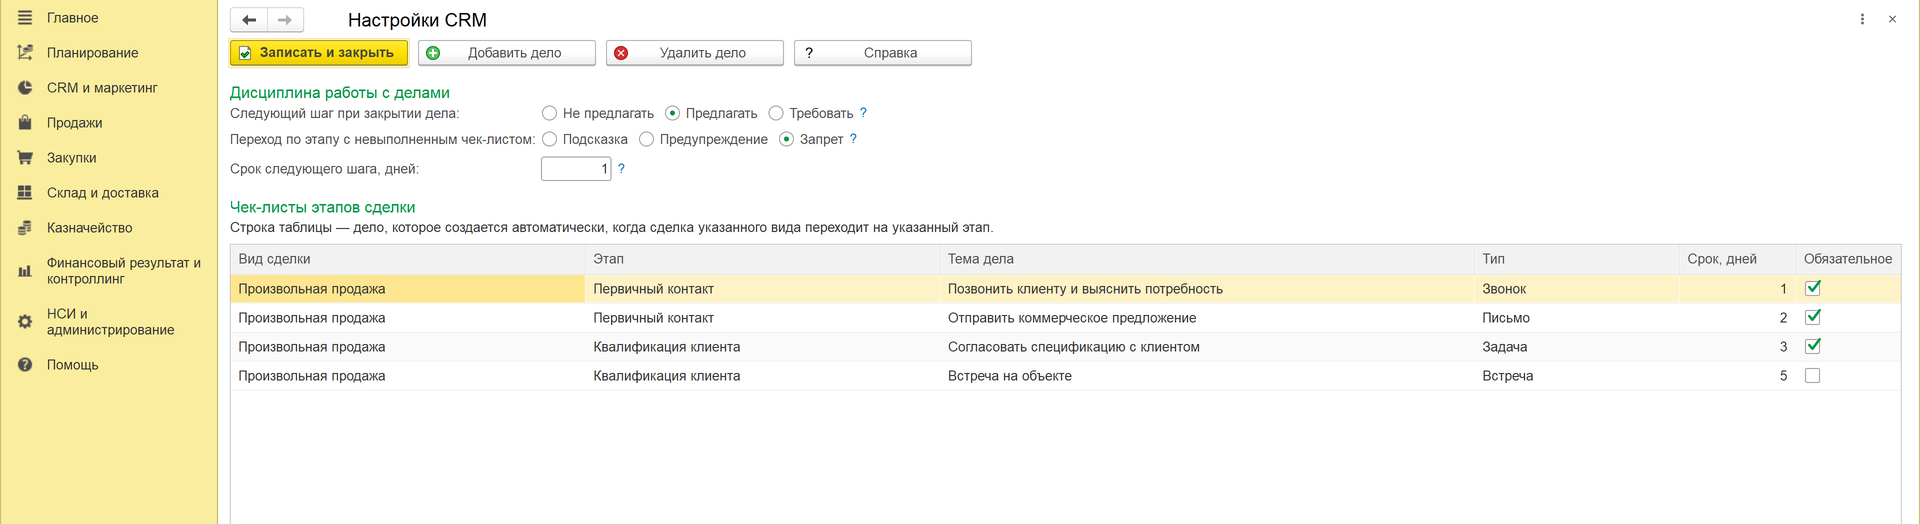Toggle Обязательное for Согласовать спецификацию row
Image resolution: width=1920 pixels, height=524 pixels.
(1812, 346)
